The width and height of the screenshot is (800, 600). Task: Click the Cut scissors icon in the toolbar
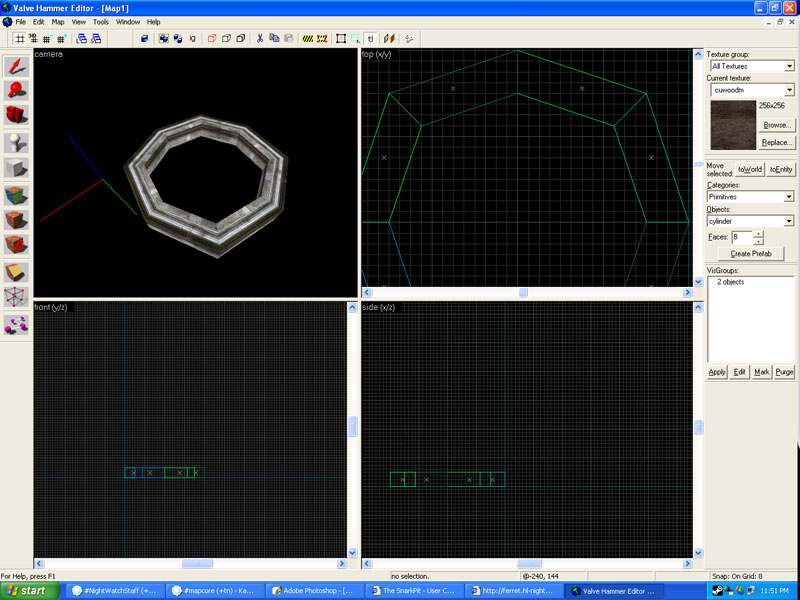click(x=260, y=39)
